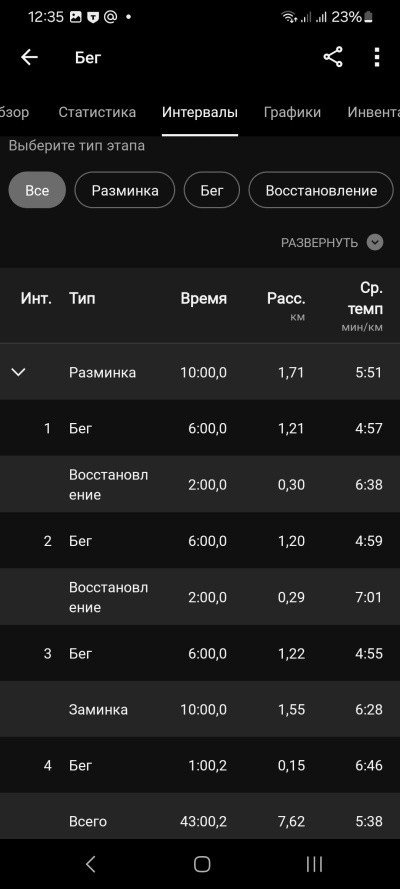Tap the Всего summary row

click(200, 821)
